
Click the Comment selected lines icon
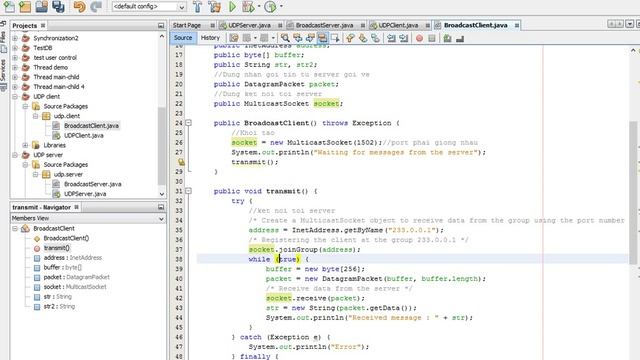(447, 38)
